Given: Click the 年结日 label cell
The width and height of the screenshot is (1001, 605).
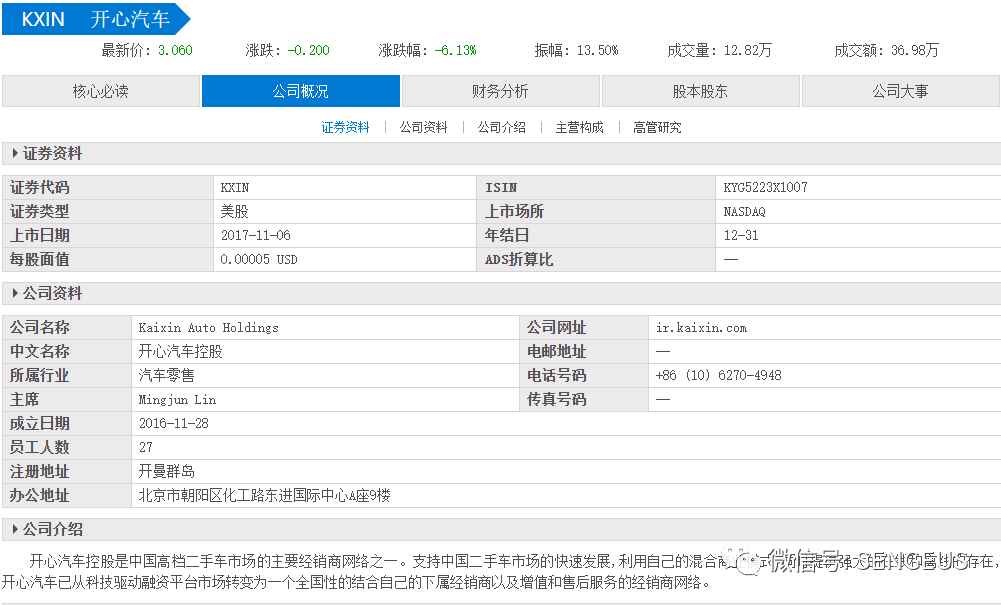Looking at the screenshot, I should click(x=596, y=235).
